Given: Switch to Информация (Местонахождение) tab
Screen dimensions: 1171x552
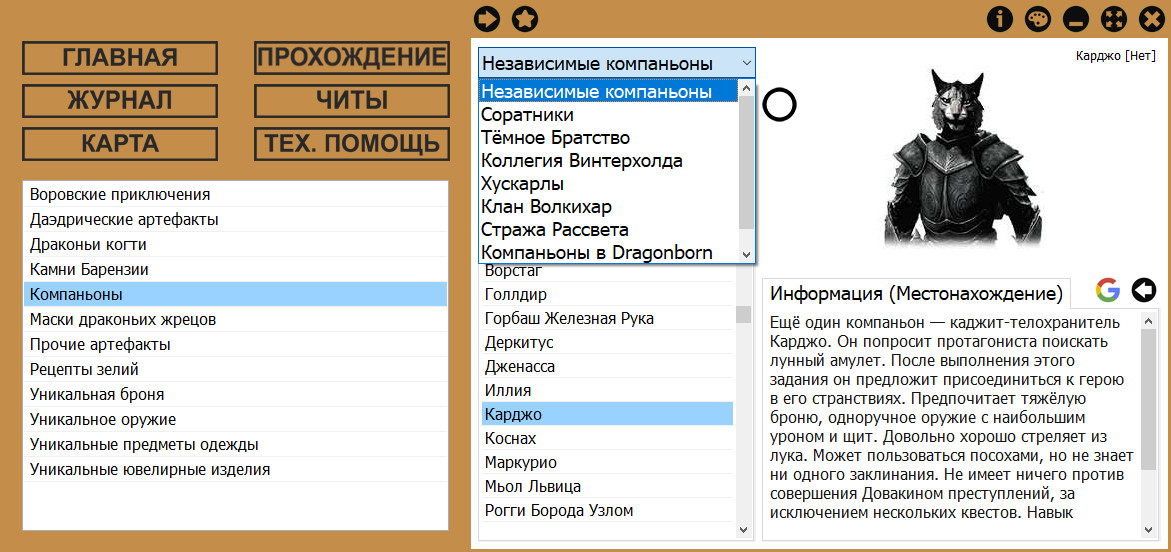Looking at the screenshot, I should point(916,293).
